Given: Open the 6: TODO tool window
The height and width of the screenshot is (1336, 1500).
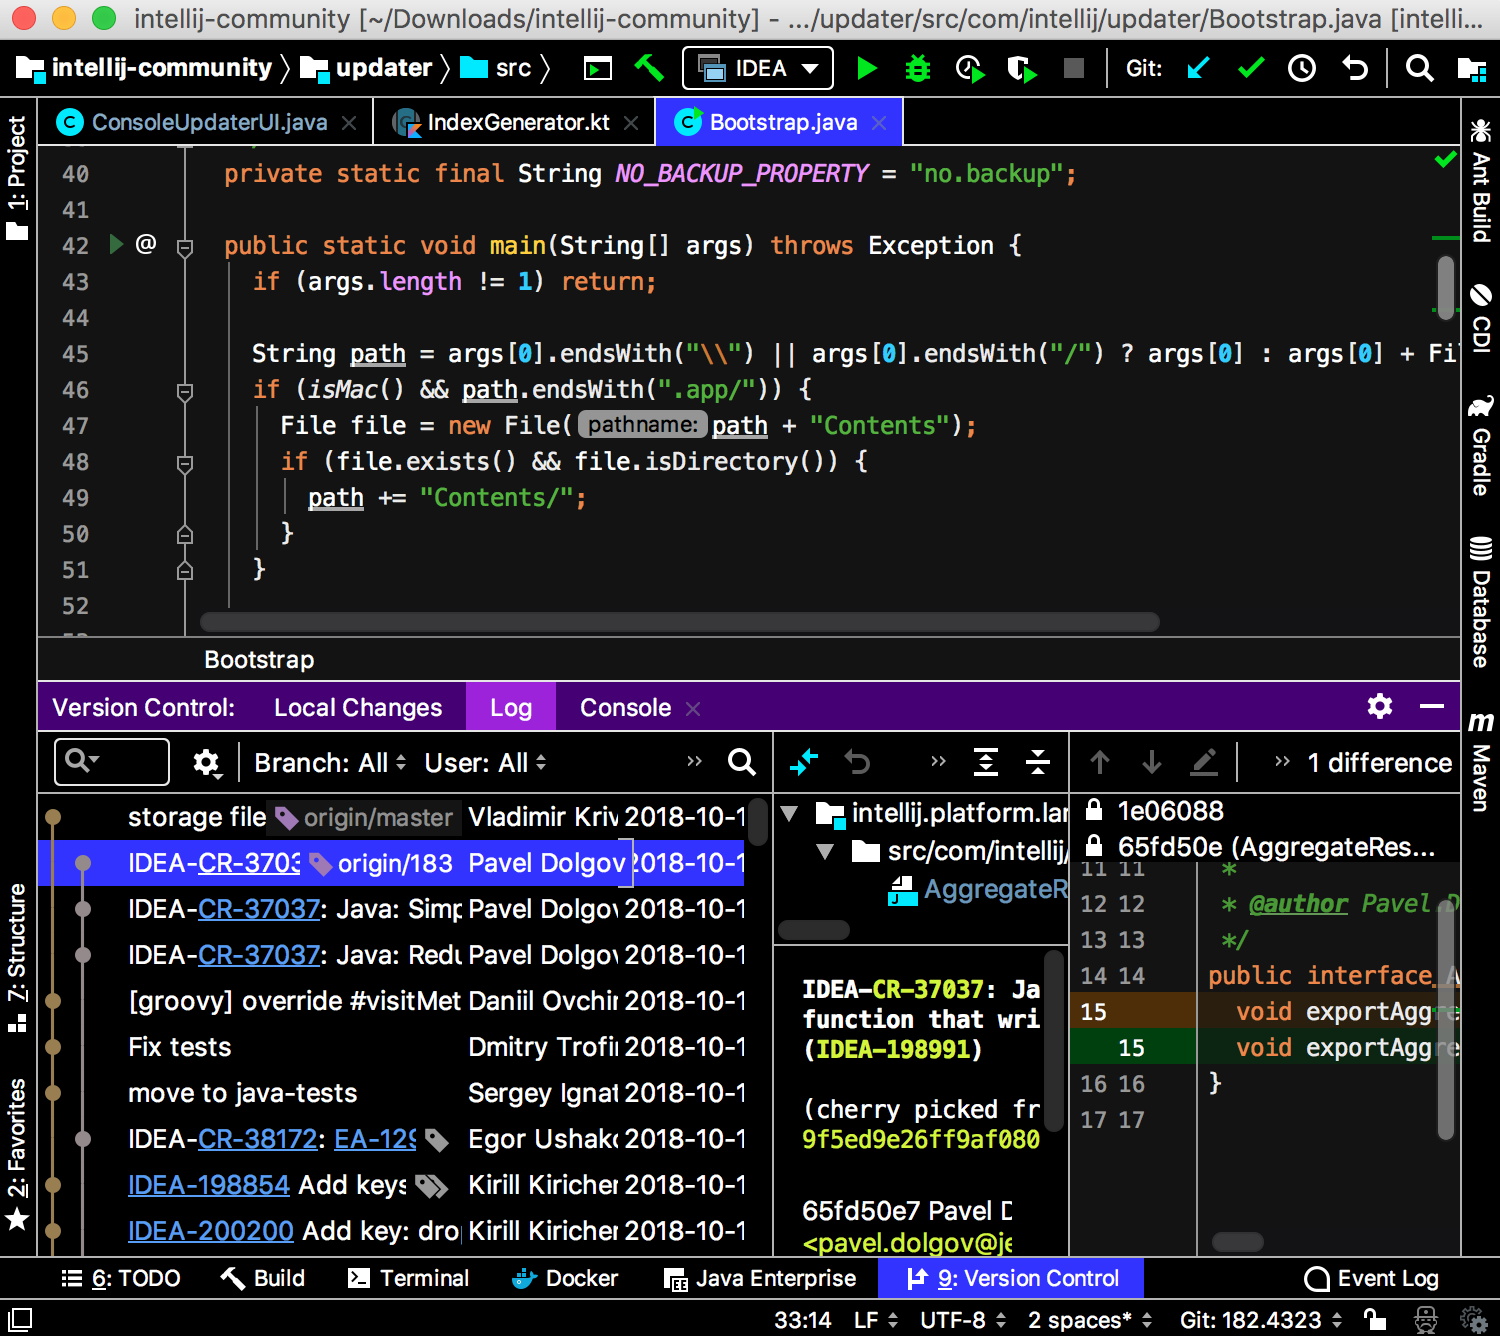Looking at the screenshot, I should (x=120, y=1278).
